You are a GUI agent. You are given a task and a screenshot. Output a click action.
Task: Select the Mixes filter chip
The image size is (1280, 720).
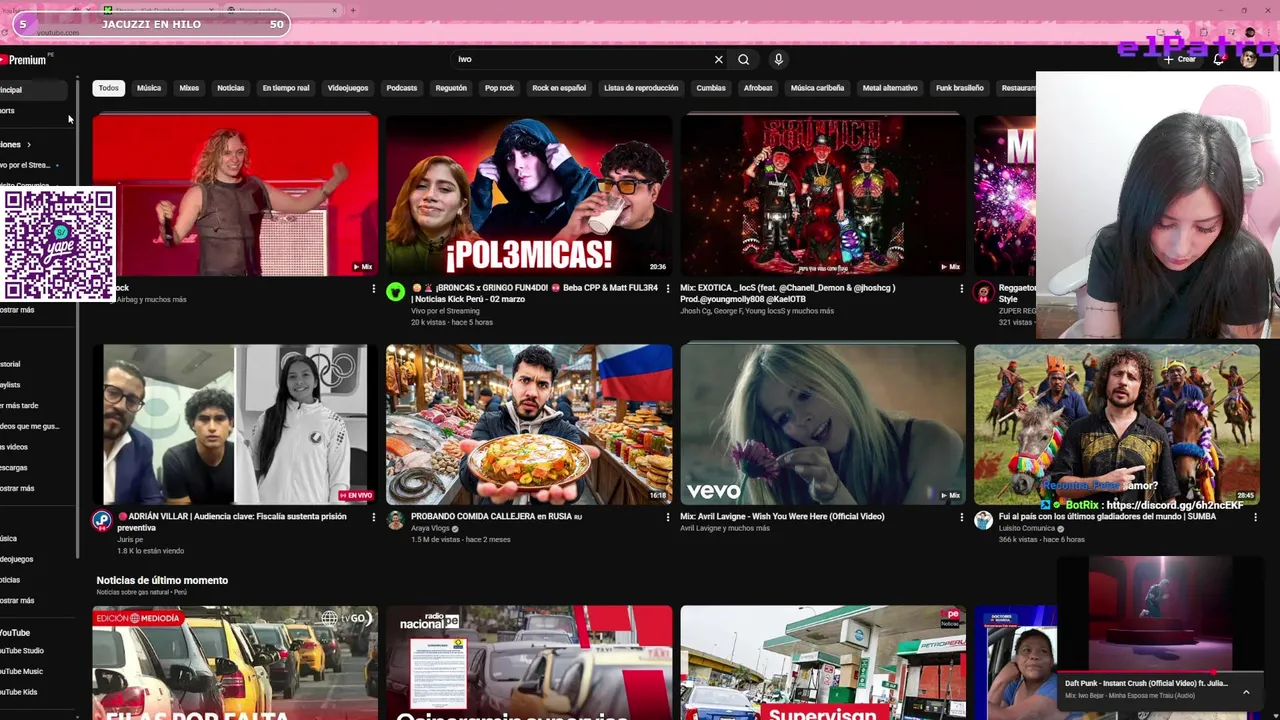[189, 88]
